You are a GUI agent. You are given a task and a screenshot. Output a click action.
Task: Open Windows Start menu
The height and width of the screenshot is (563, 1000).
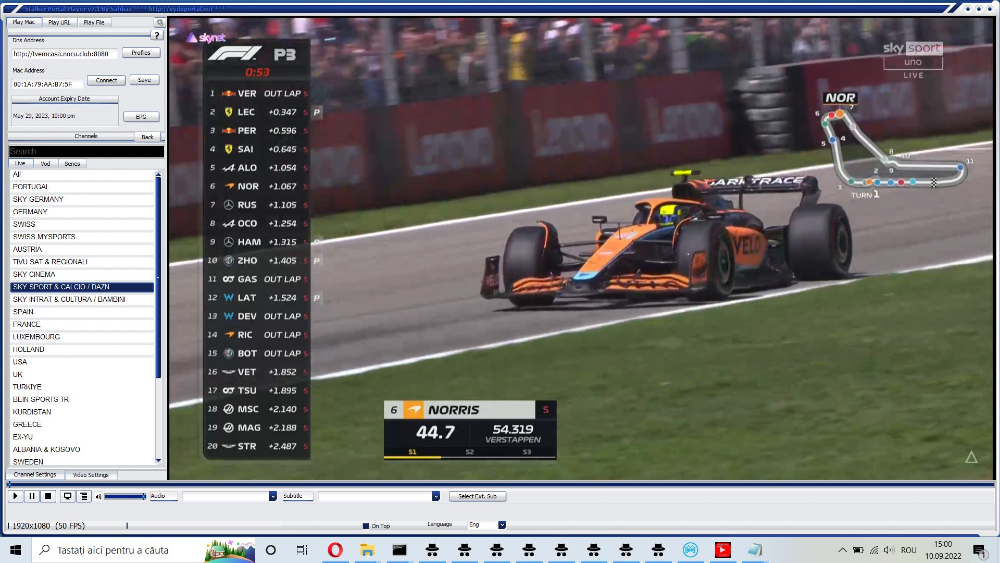(16, 550)
